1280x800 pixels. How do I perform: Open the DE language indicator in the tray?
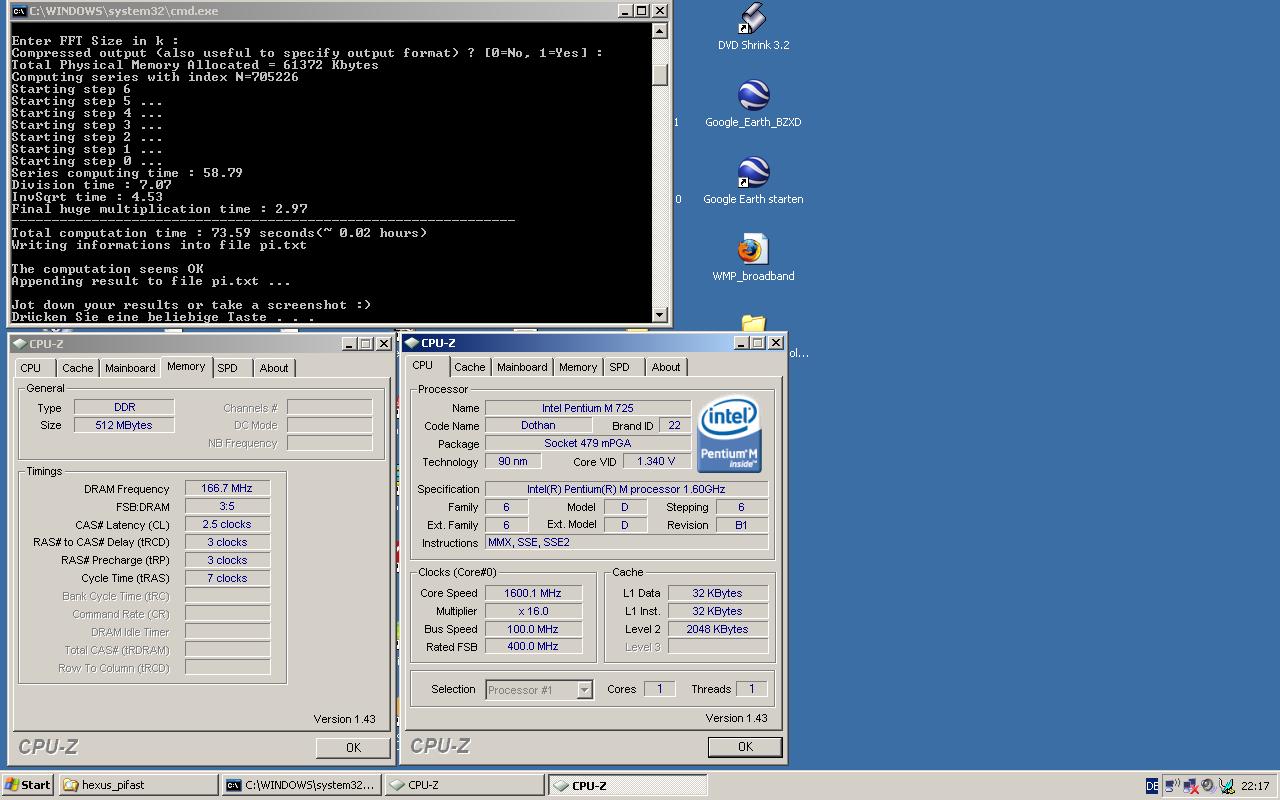coord(1152,786)
